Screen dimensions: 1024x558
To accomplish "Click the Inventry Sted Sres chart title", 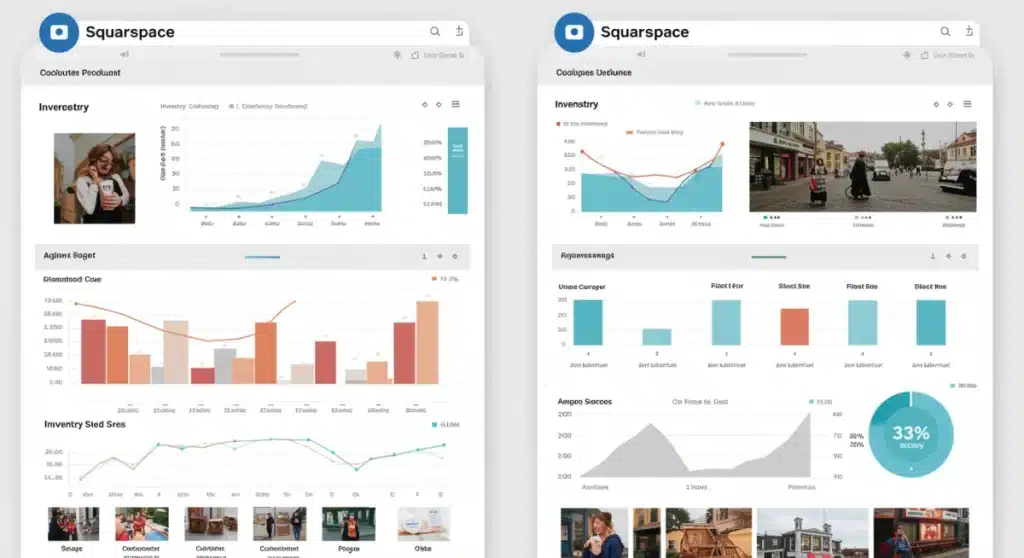I will pyautogui.click(x=84, y=424).
